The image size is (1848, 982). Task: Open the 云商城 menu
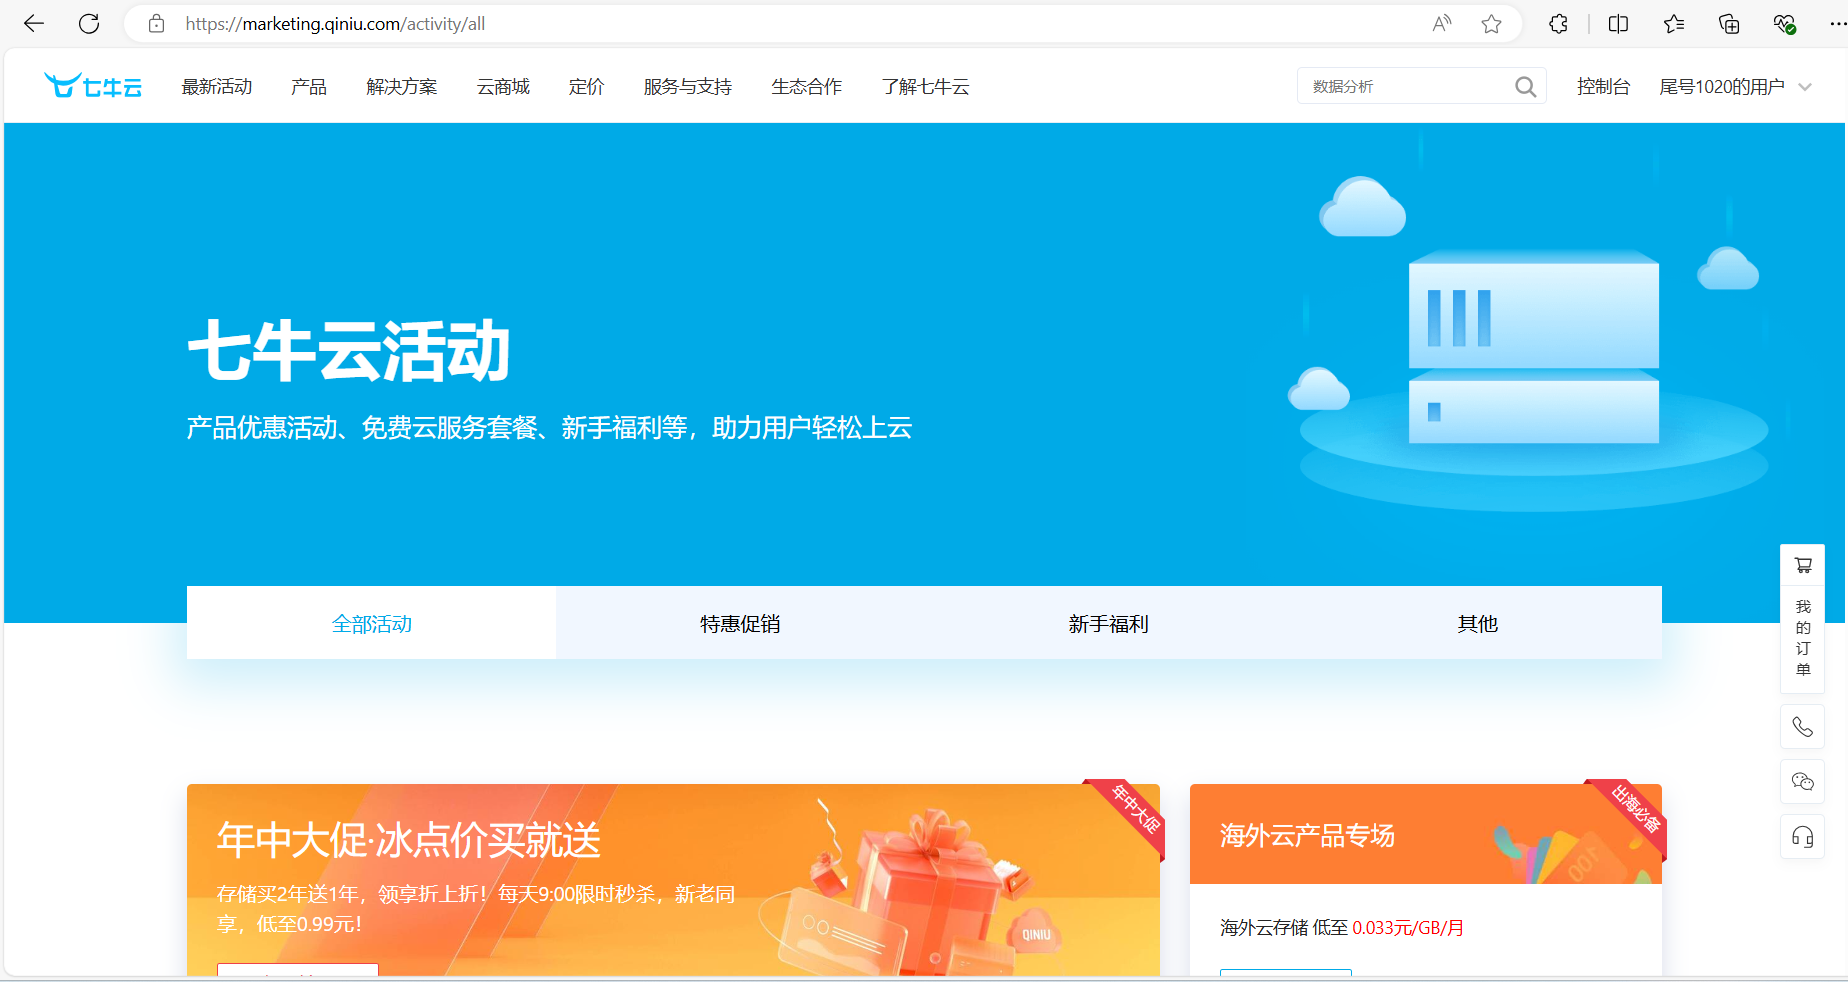(x=503, y=87)
